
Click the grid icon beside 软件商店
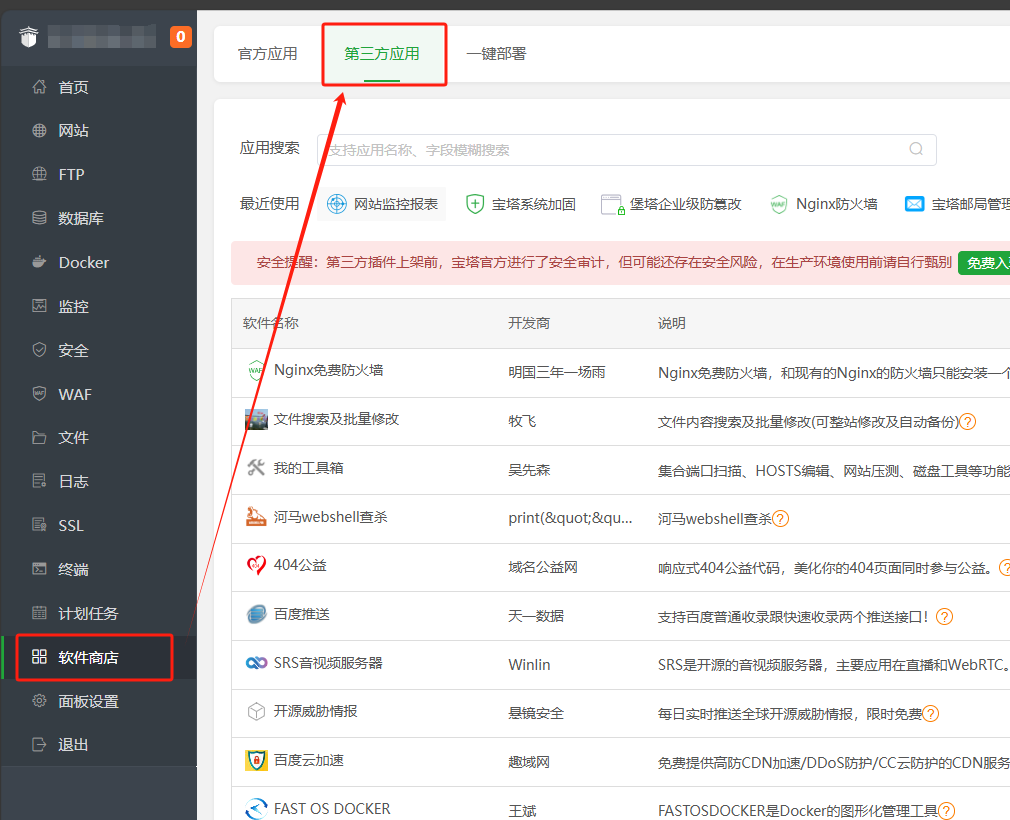(x=39, y=656)
